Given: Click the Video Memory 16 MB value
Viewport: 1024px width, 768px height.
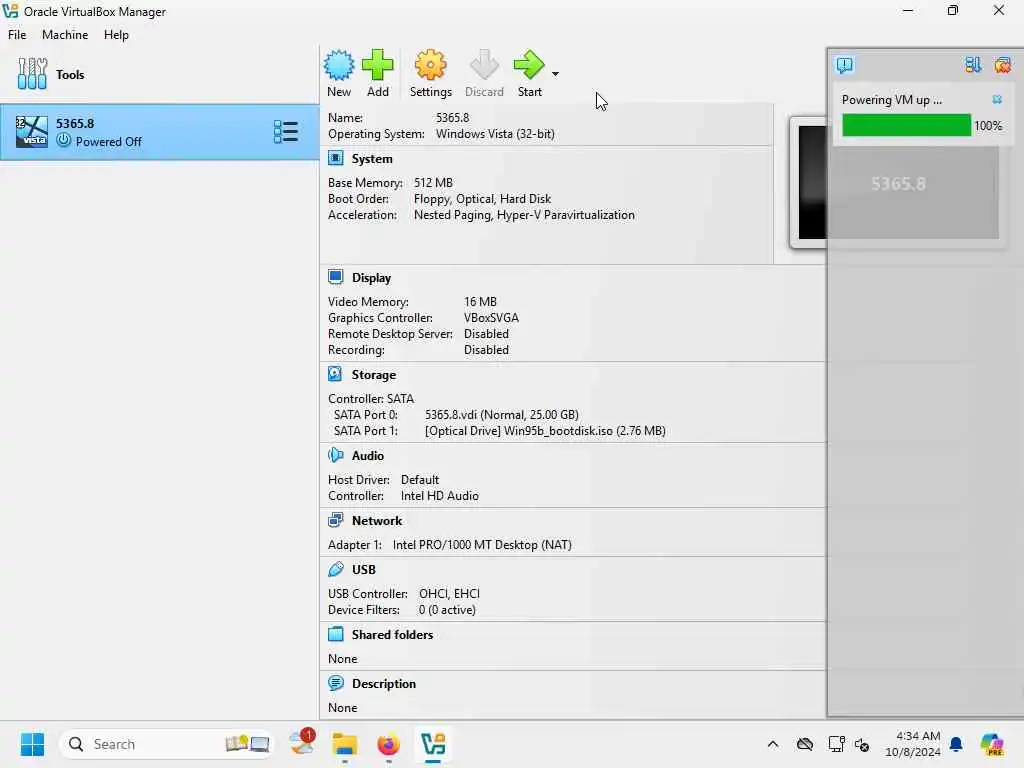Looking at the screenshot, I should (480, 302).
